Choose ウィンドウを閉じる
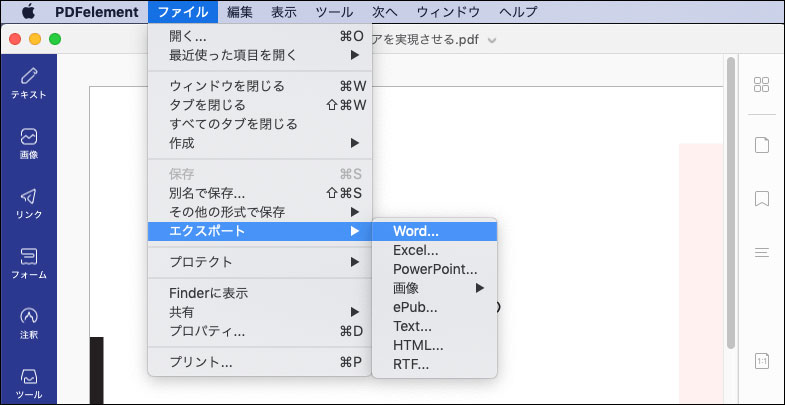Image resolution: width=785 pixels, height=405 pixels. pos(260,86)
